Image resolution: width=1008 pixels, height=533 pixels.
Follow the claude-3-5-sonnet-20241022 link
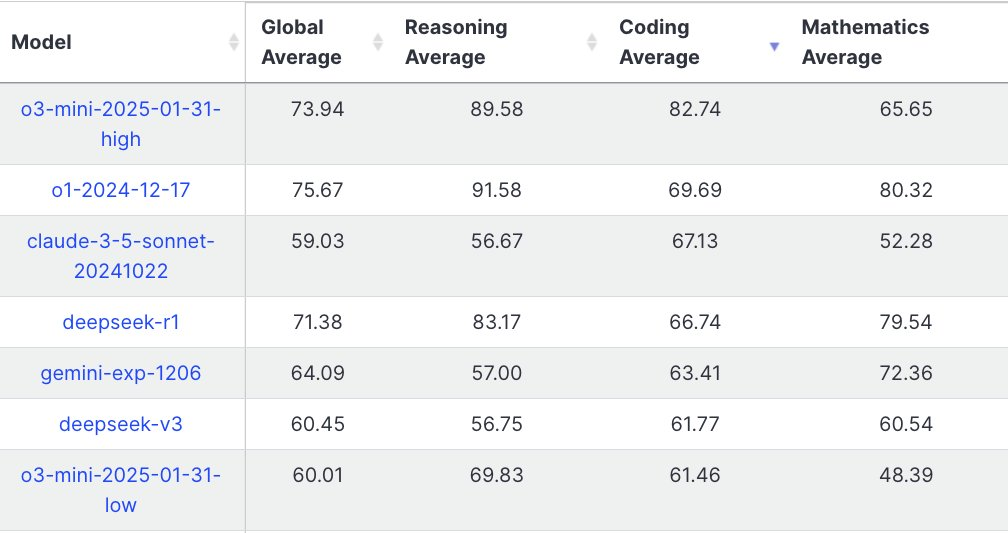(121, 256)
